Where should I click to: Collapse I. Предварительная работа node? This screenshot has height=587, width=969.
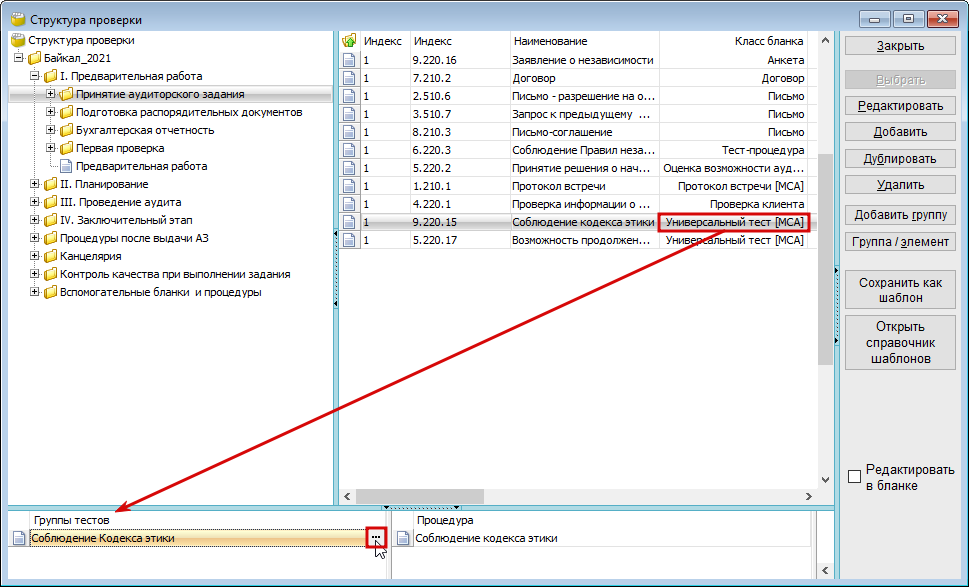click(x=35, y=76)
